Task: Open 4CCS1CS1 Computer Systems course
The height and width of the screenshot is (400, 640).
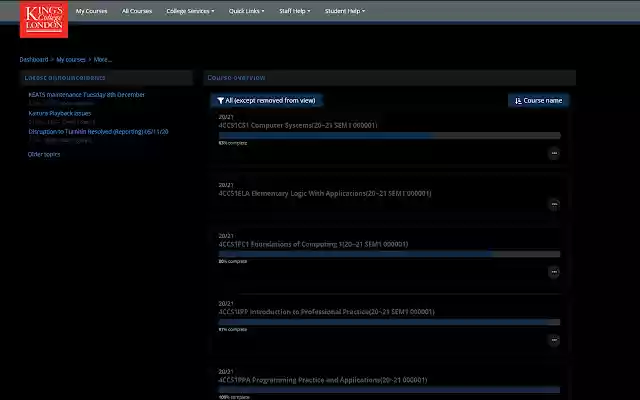Action: (x=298, y=125)
